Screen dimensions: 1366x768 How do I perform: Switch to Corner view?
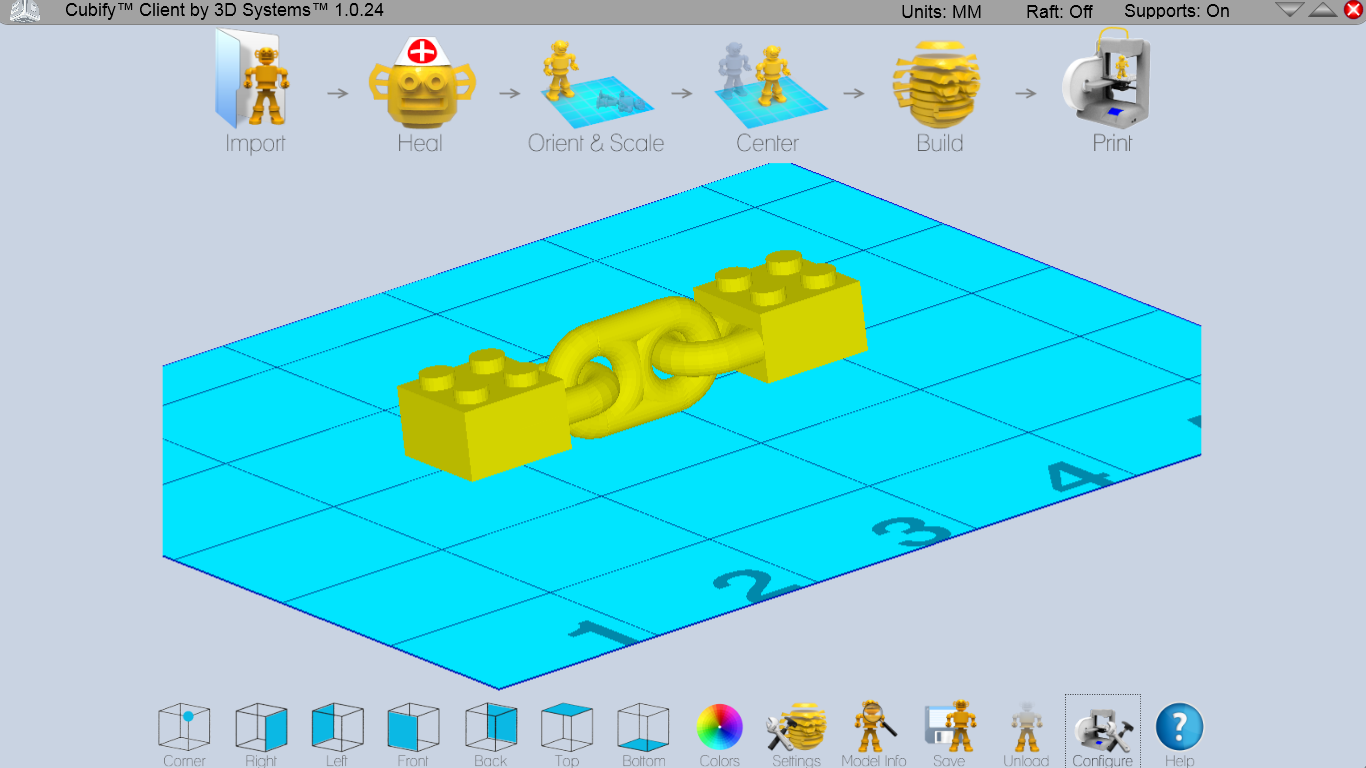[185, 728]
